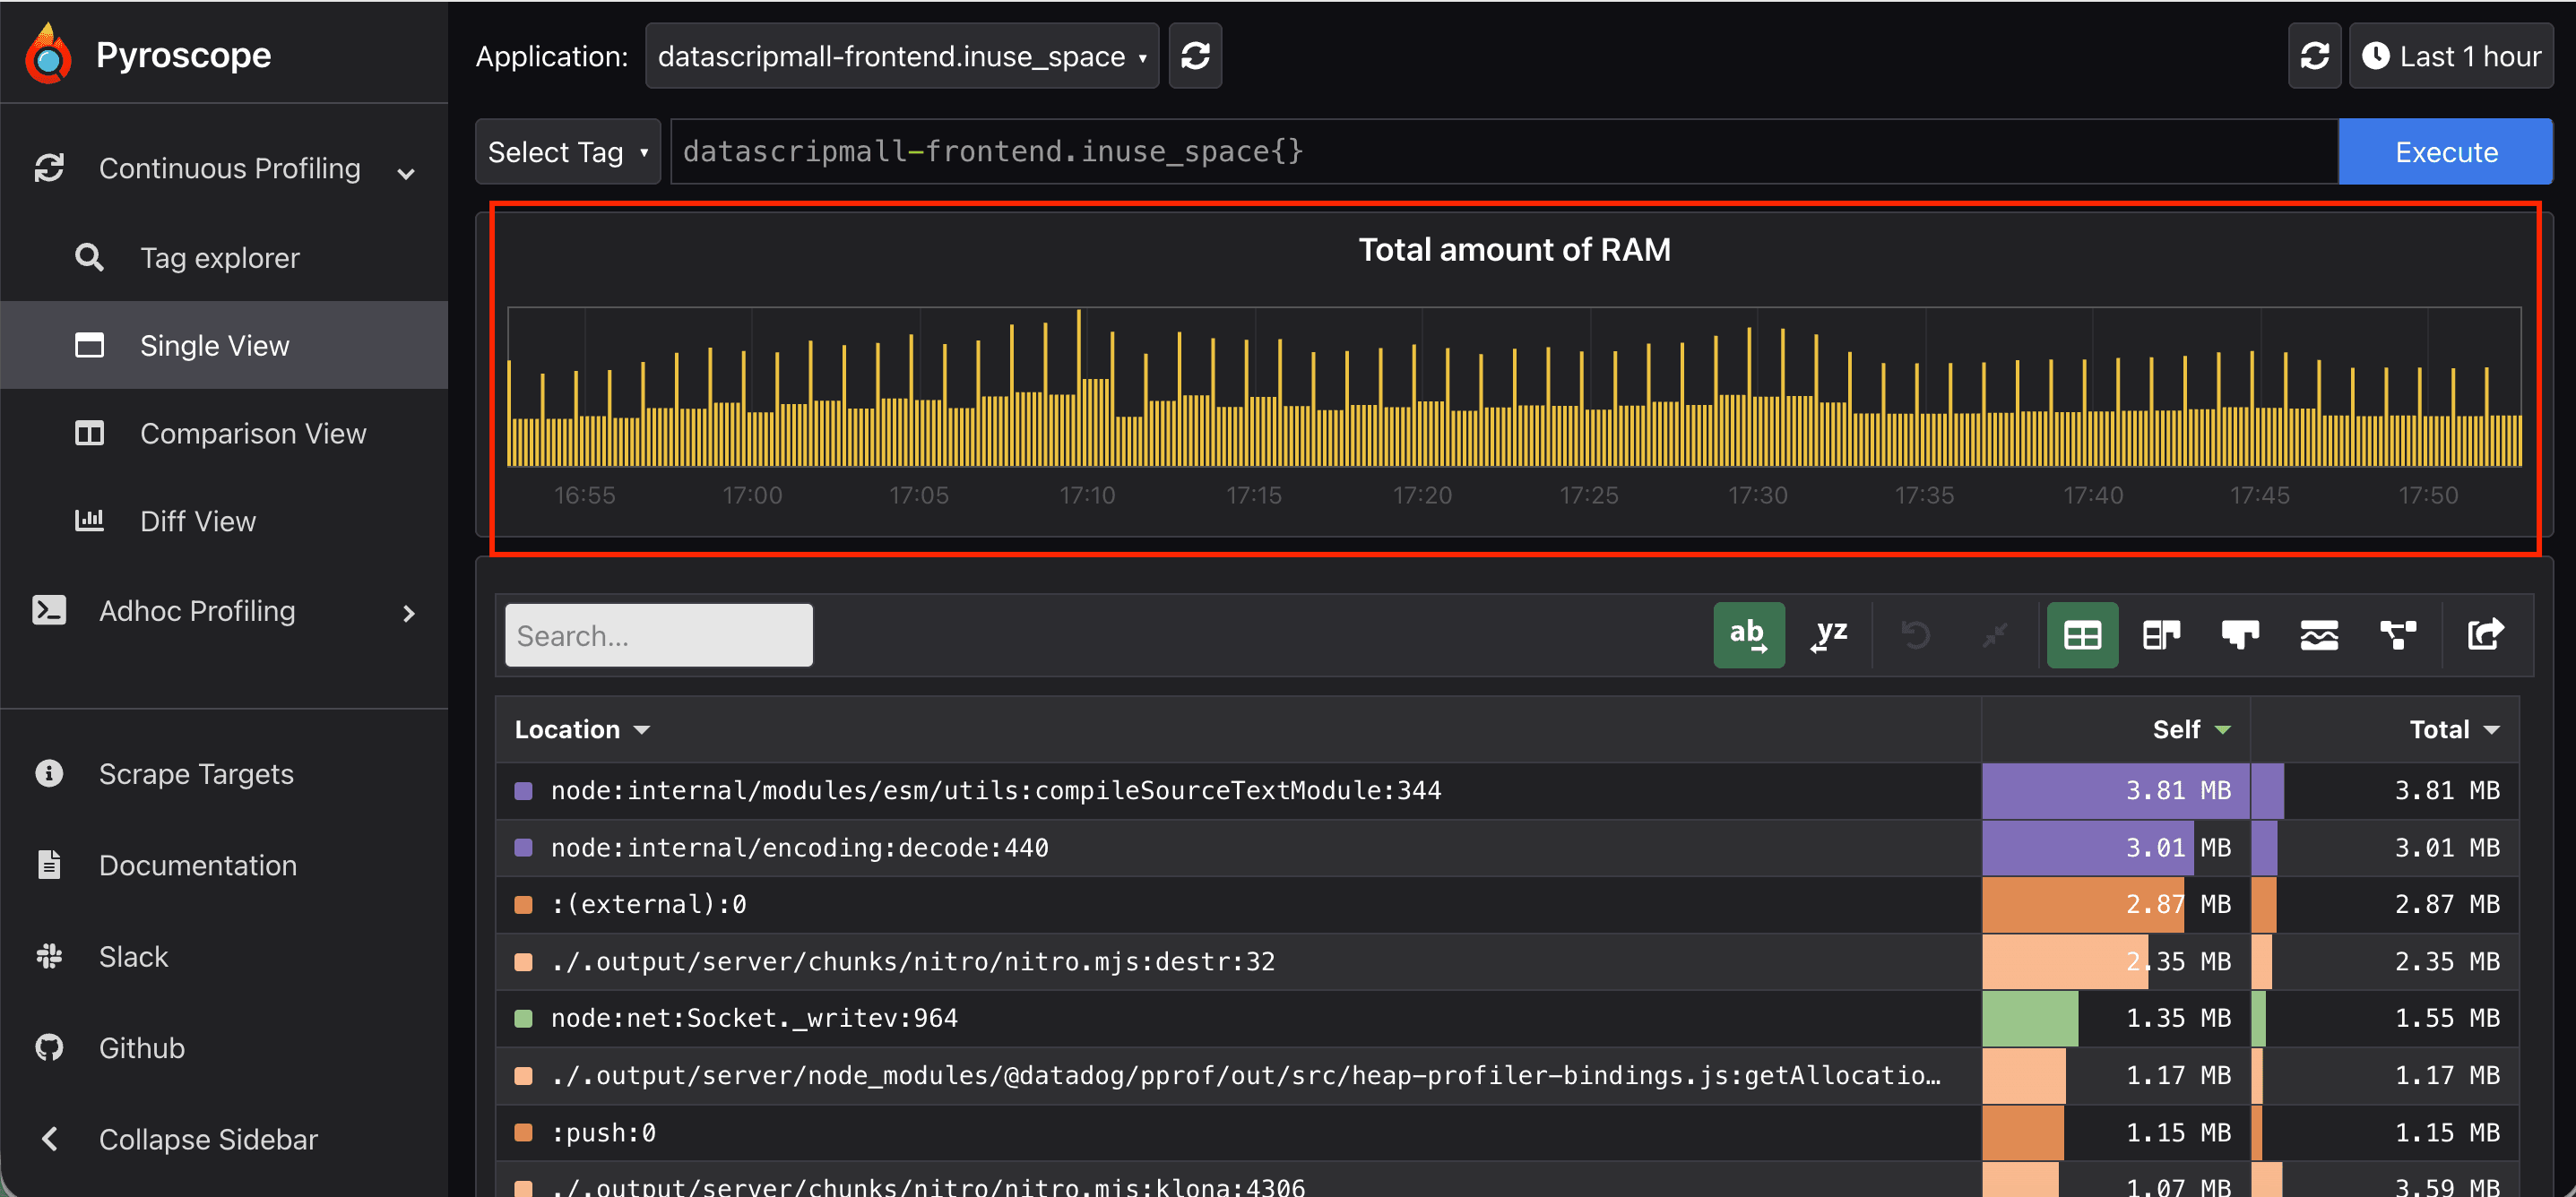Open the Diff View from the sidebar
Image resolution: width=2576 pixels, height=1197 pixels.
click(197, 520)
